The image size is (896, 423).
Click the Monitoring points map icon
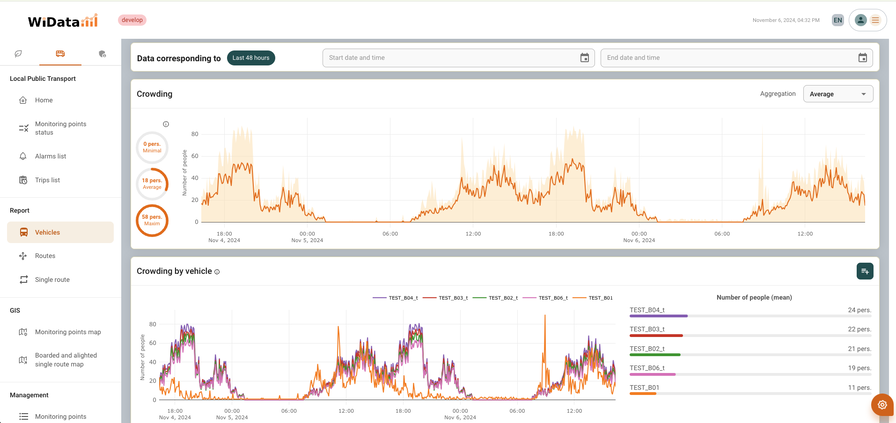pyautogui.click(x=23, y=332)
